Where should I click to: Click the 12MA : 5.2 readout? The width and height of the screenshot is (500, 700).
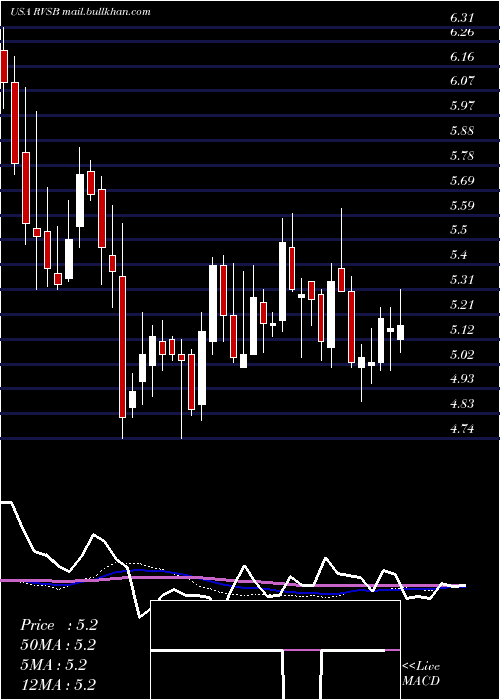click(x=58, y=685)
